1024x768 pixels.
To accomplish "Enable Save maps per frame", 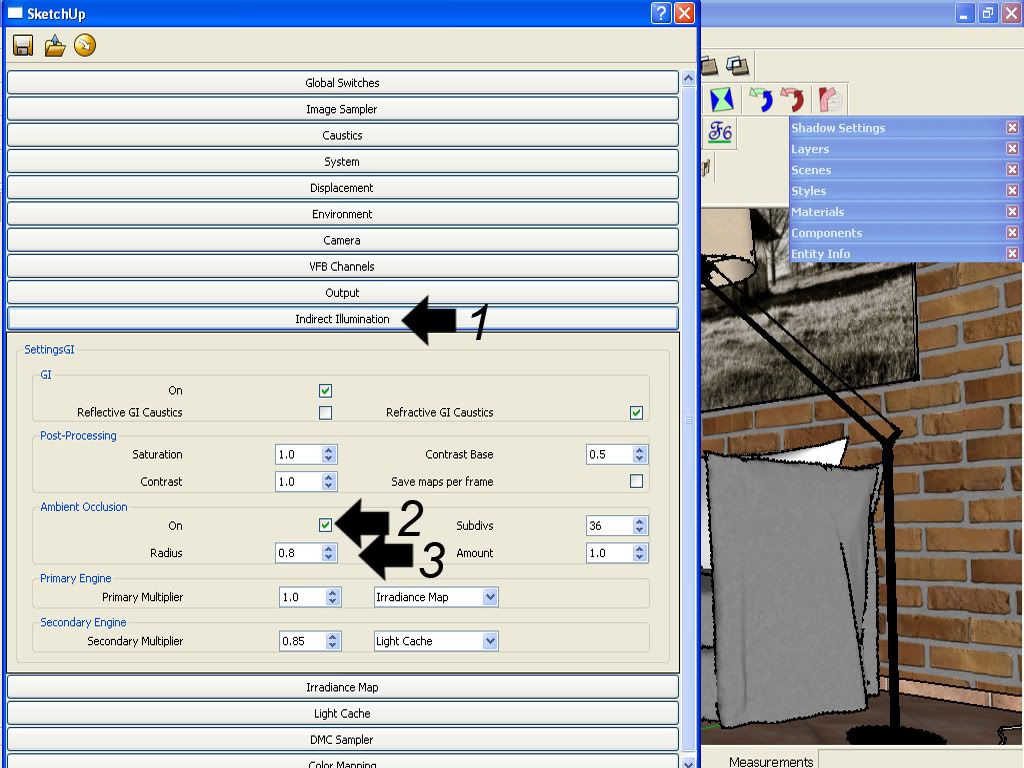I will [x=636, y=481].
